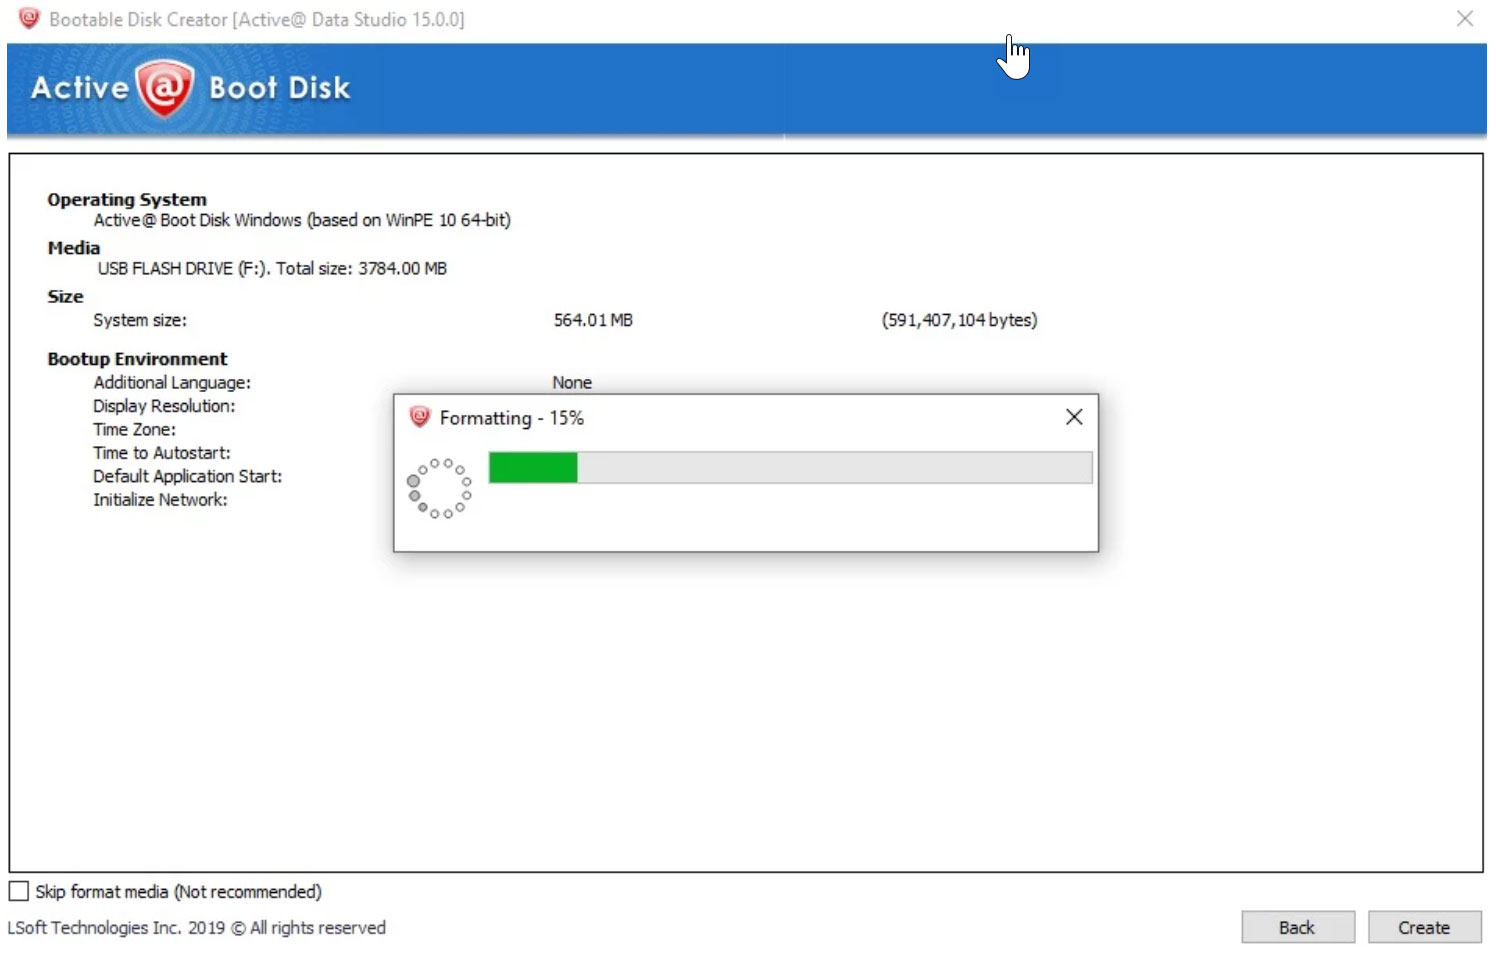Click the red shield icon in Formatting dialog
This screenshot has width=1496, height=960.
(x=419, y=417)
